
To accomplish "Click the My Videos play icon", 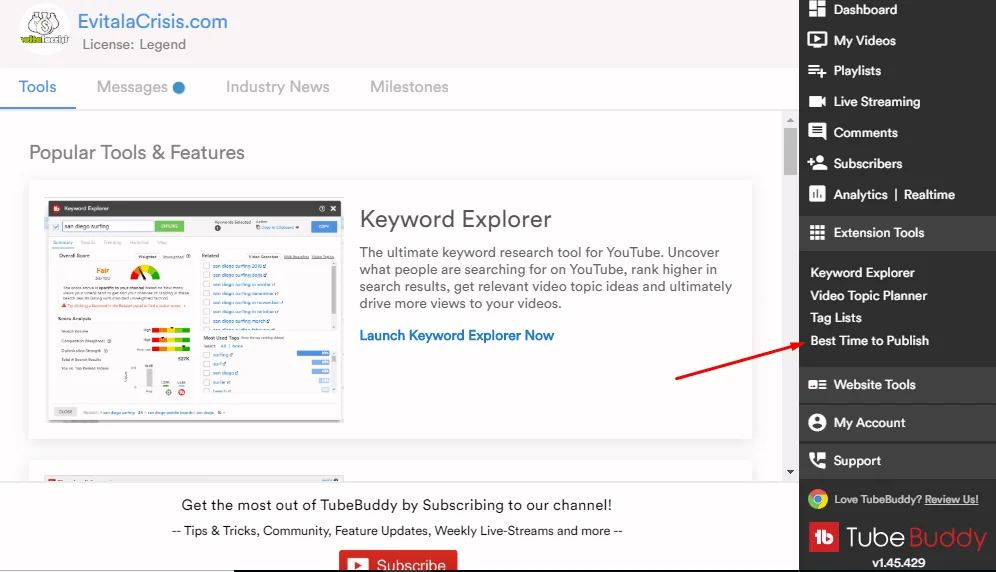I will [817, 40].
